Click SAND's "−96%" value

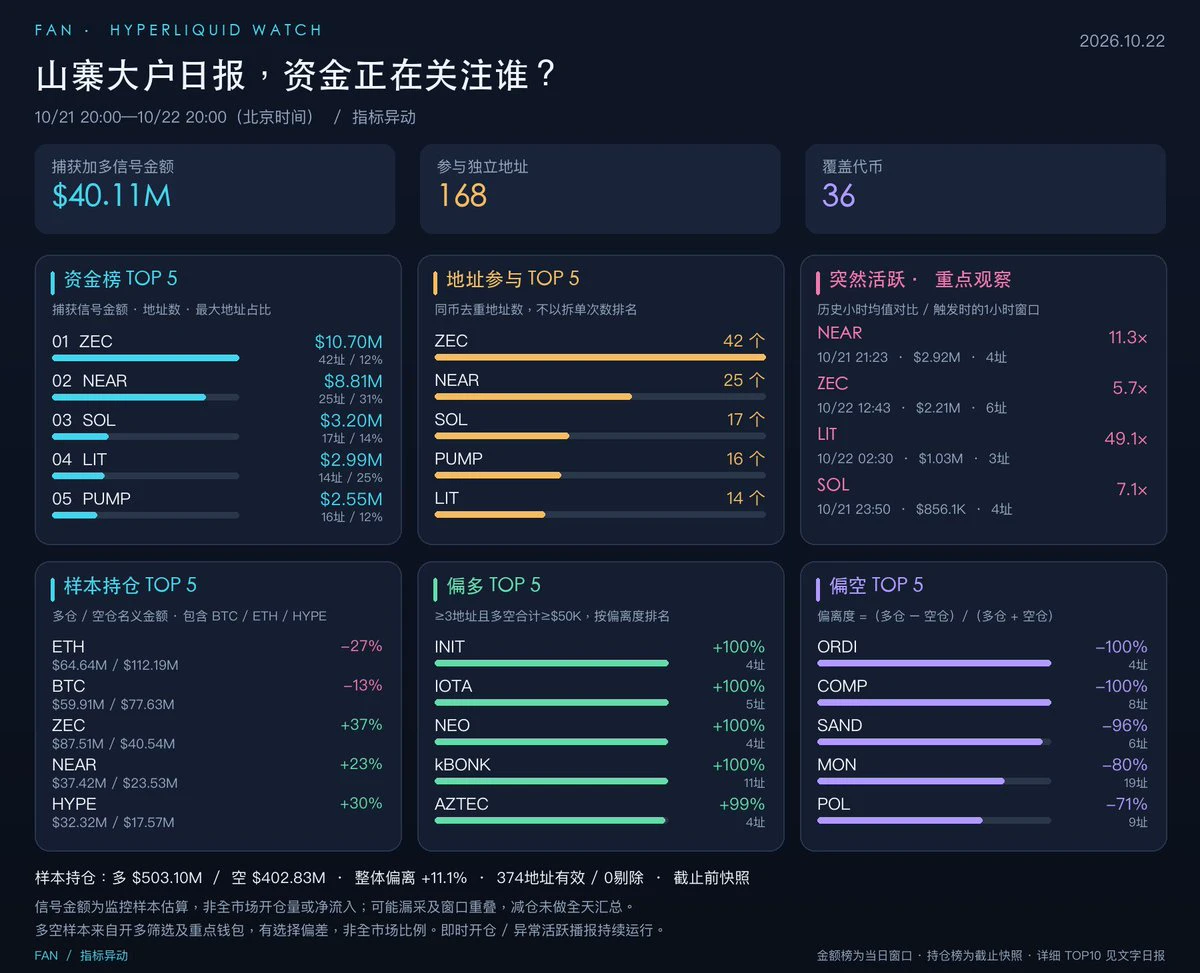[1125, 725]
